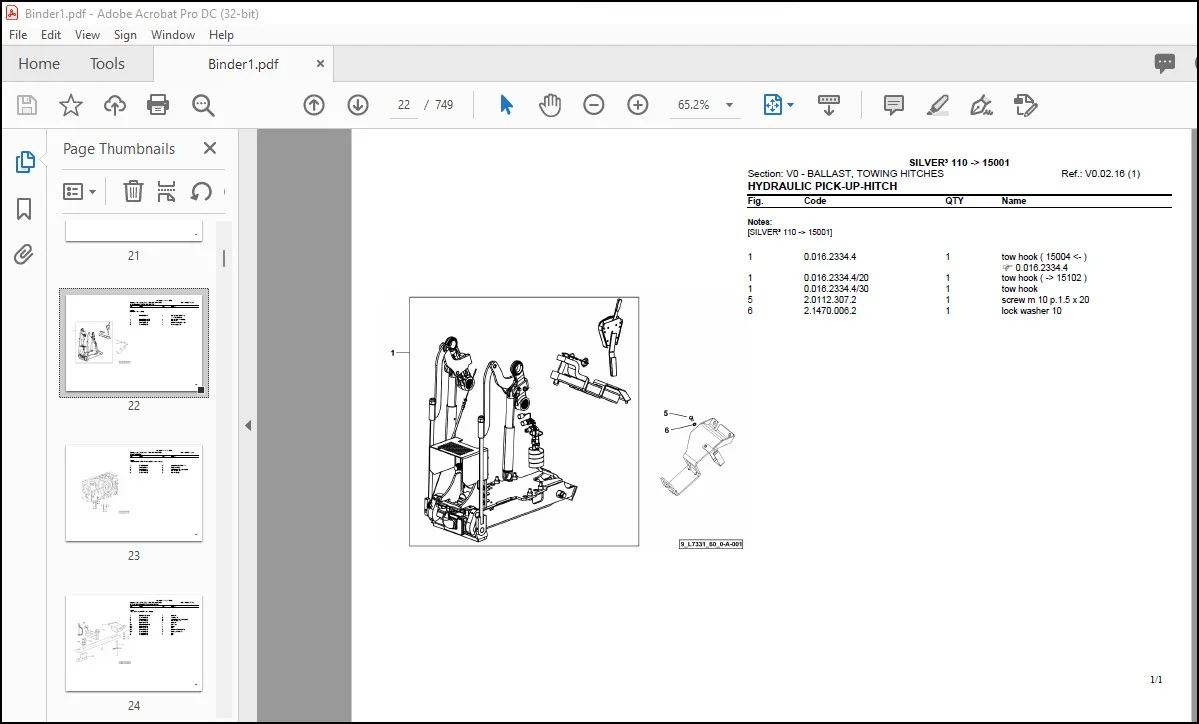Click the page number input field
1199x724 pixels.
403,105
